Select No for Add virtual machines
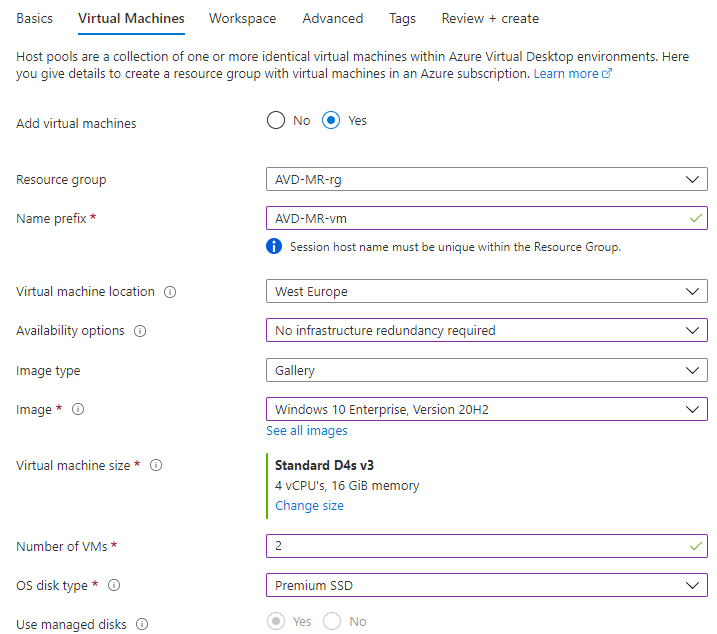The image size is (717, 634). click(x=276, y=120)
